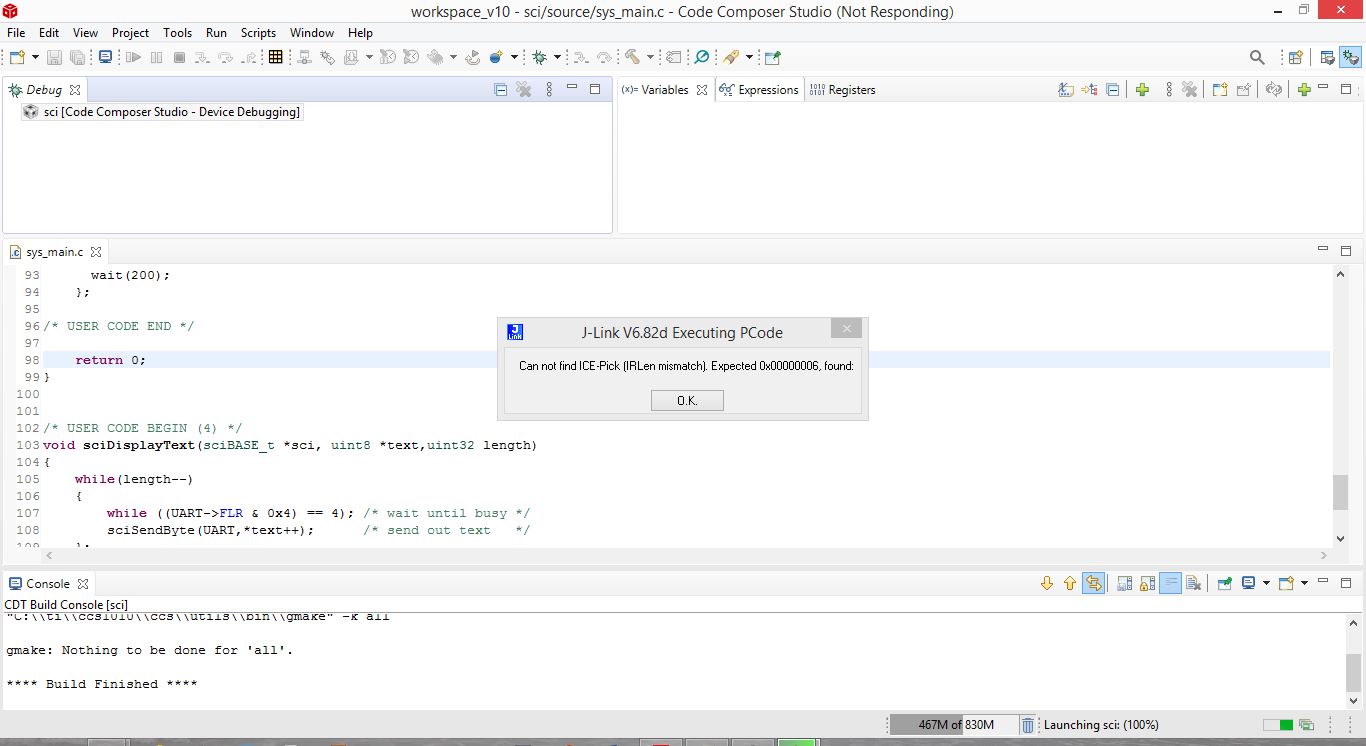
Task: Switch to the CCS Debug perspective button
Action: point(1349,57)
